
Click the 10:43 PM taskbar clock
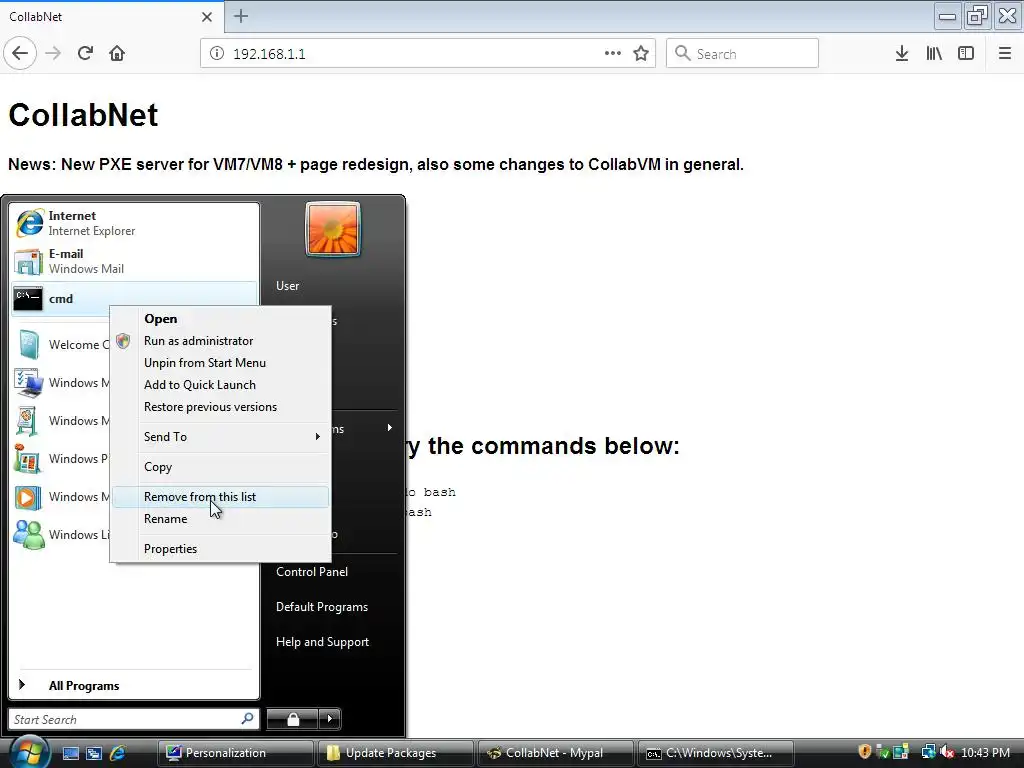(985, 753)
